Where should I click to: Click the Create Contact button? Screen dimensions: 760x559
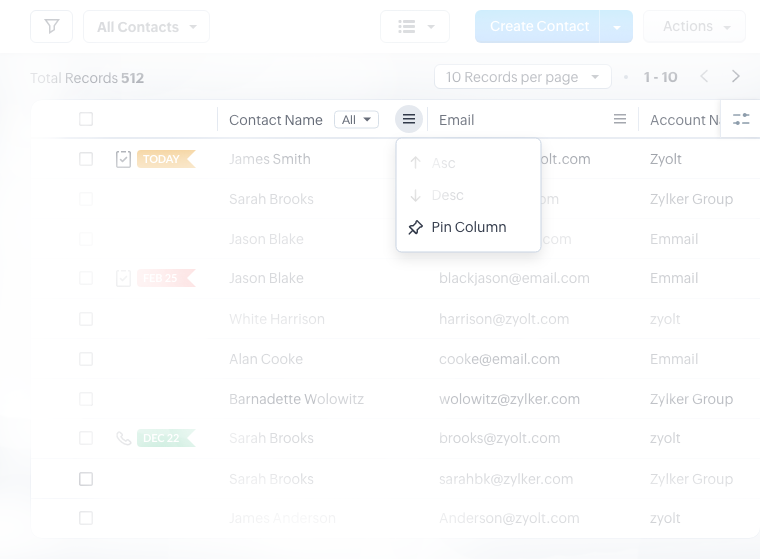coord(538,27)
